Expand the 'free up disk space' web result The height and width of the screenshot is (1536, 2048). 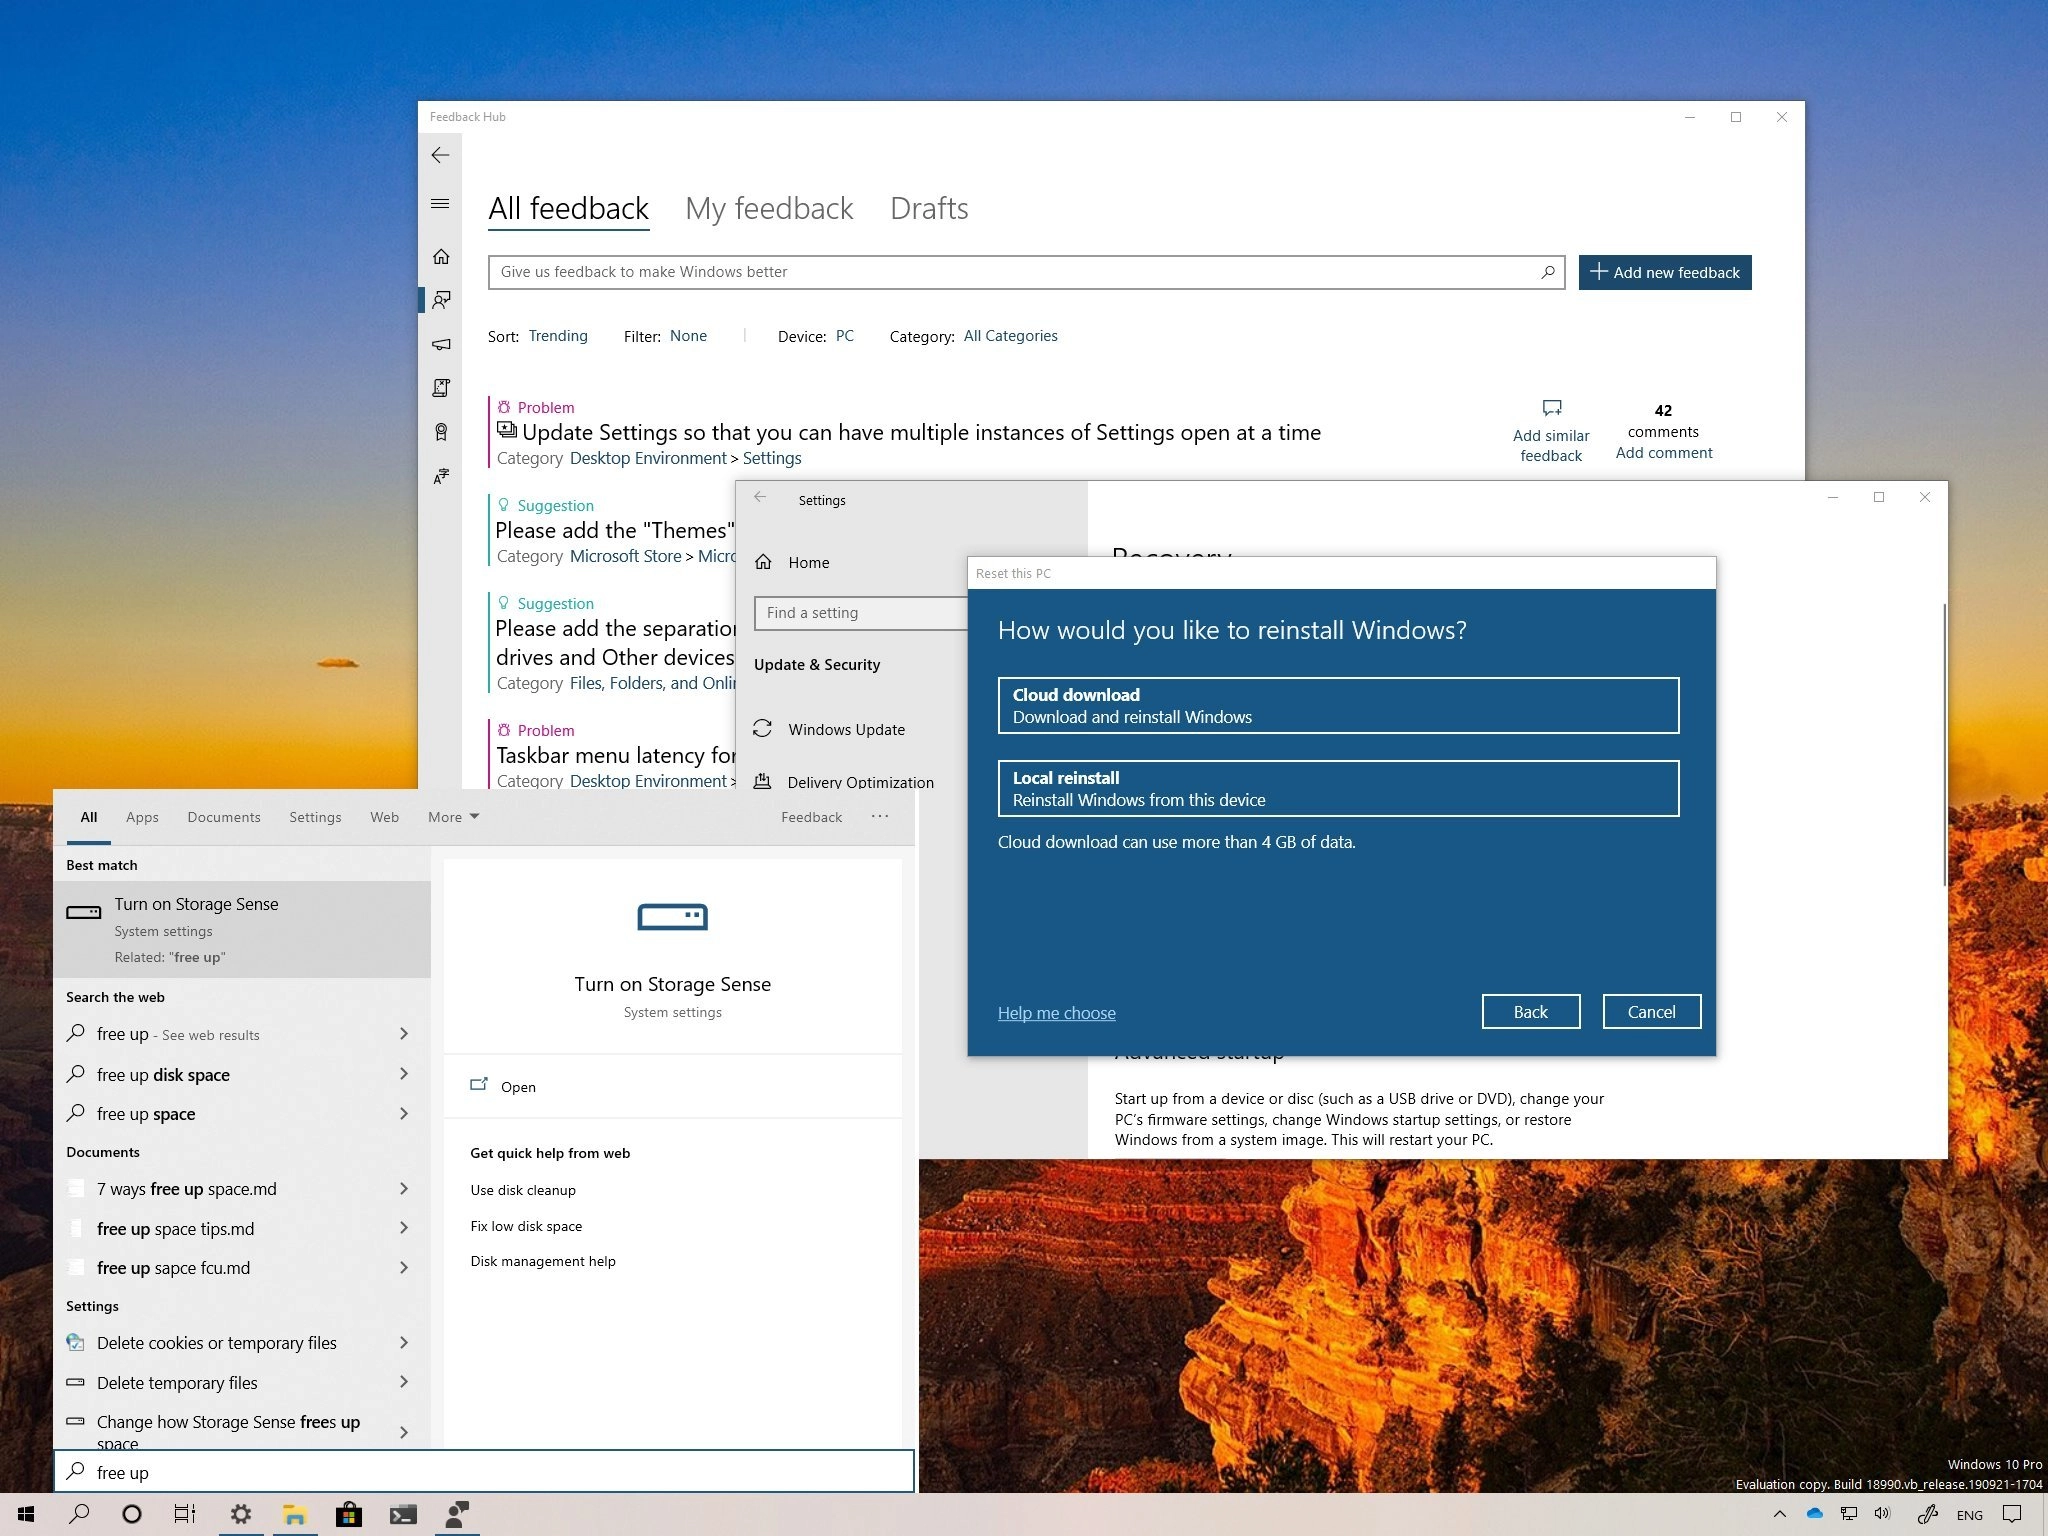coord(404,1074)
